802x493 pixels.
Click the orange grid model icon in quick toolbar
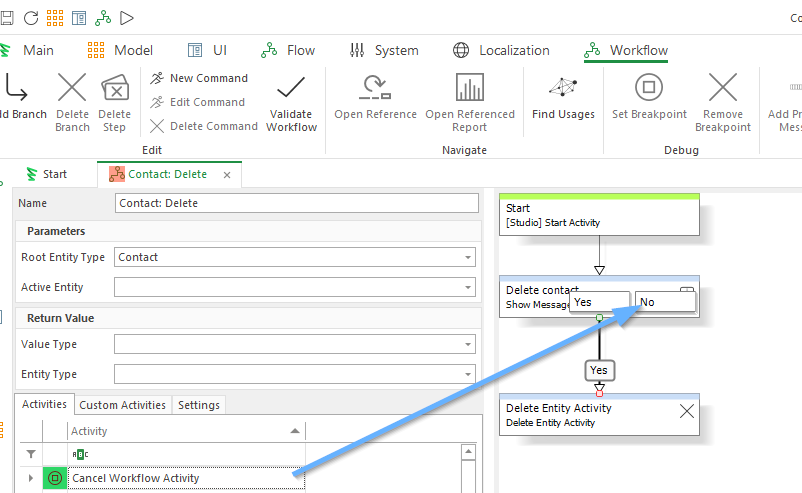55,18
